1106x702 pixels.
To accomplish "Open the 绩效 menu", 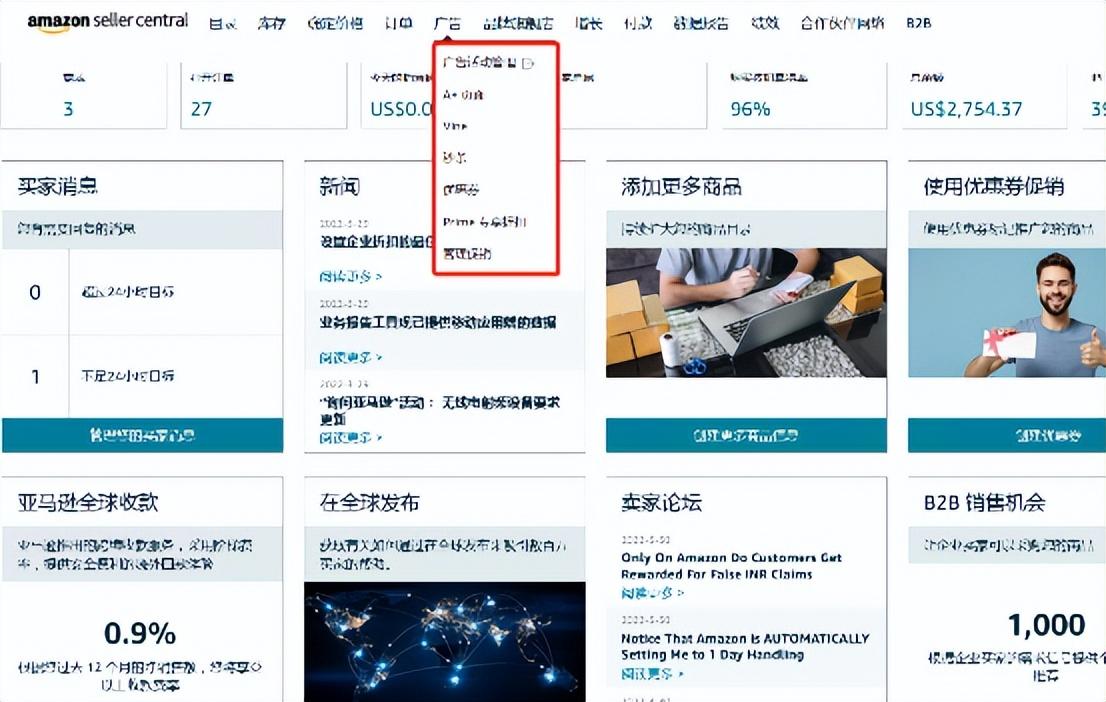I will [764, 22].
